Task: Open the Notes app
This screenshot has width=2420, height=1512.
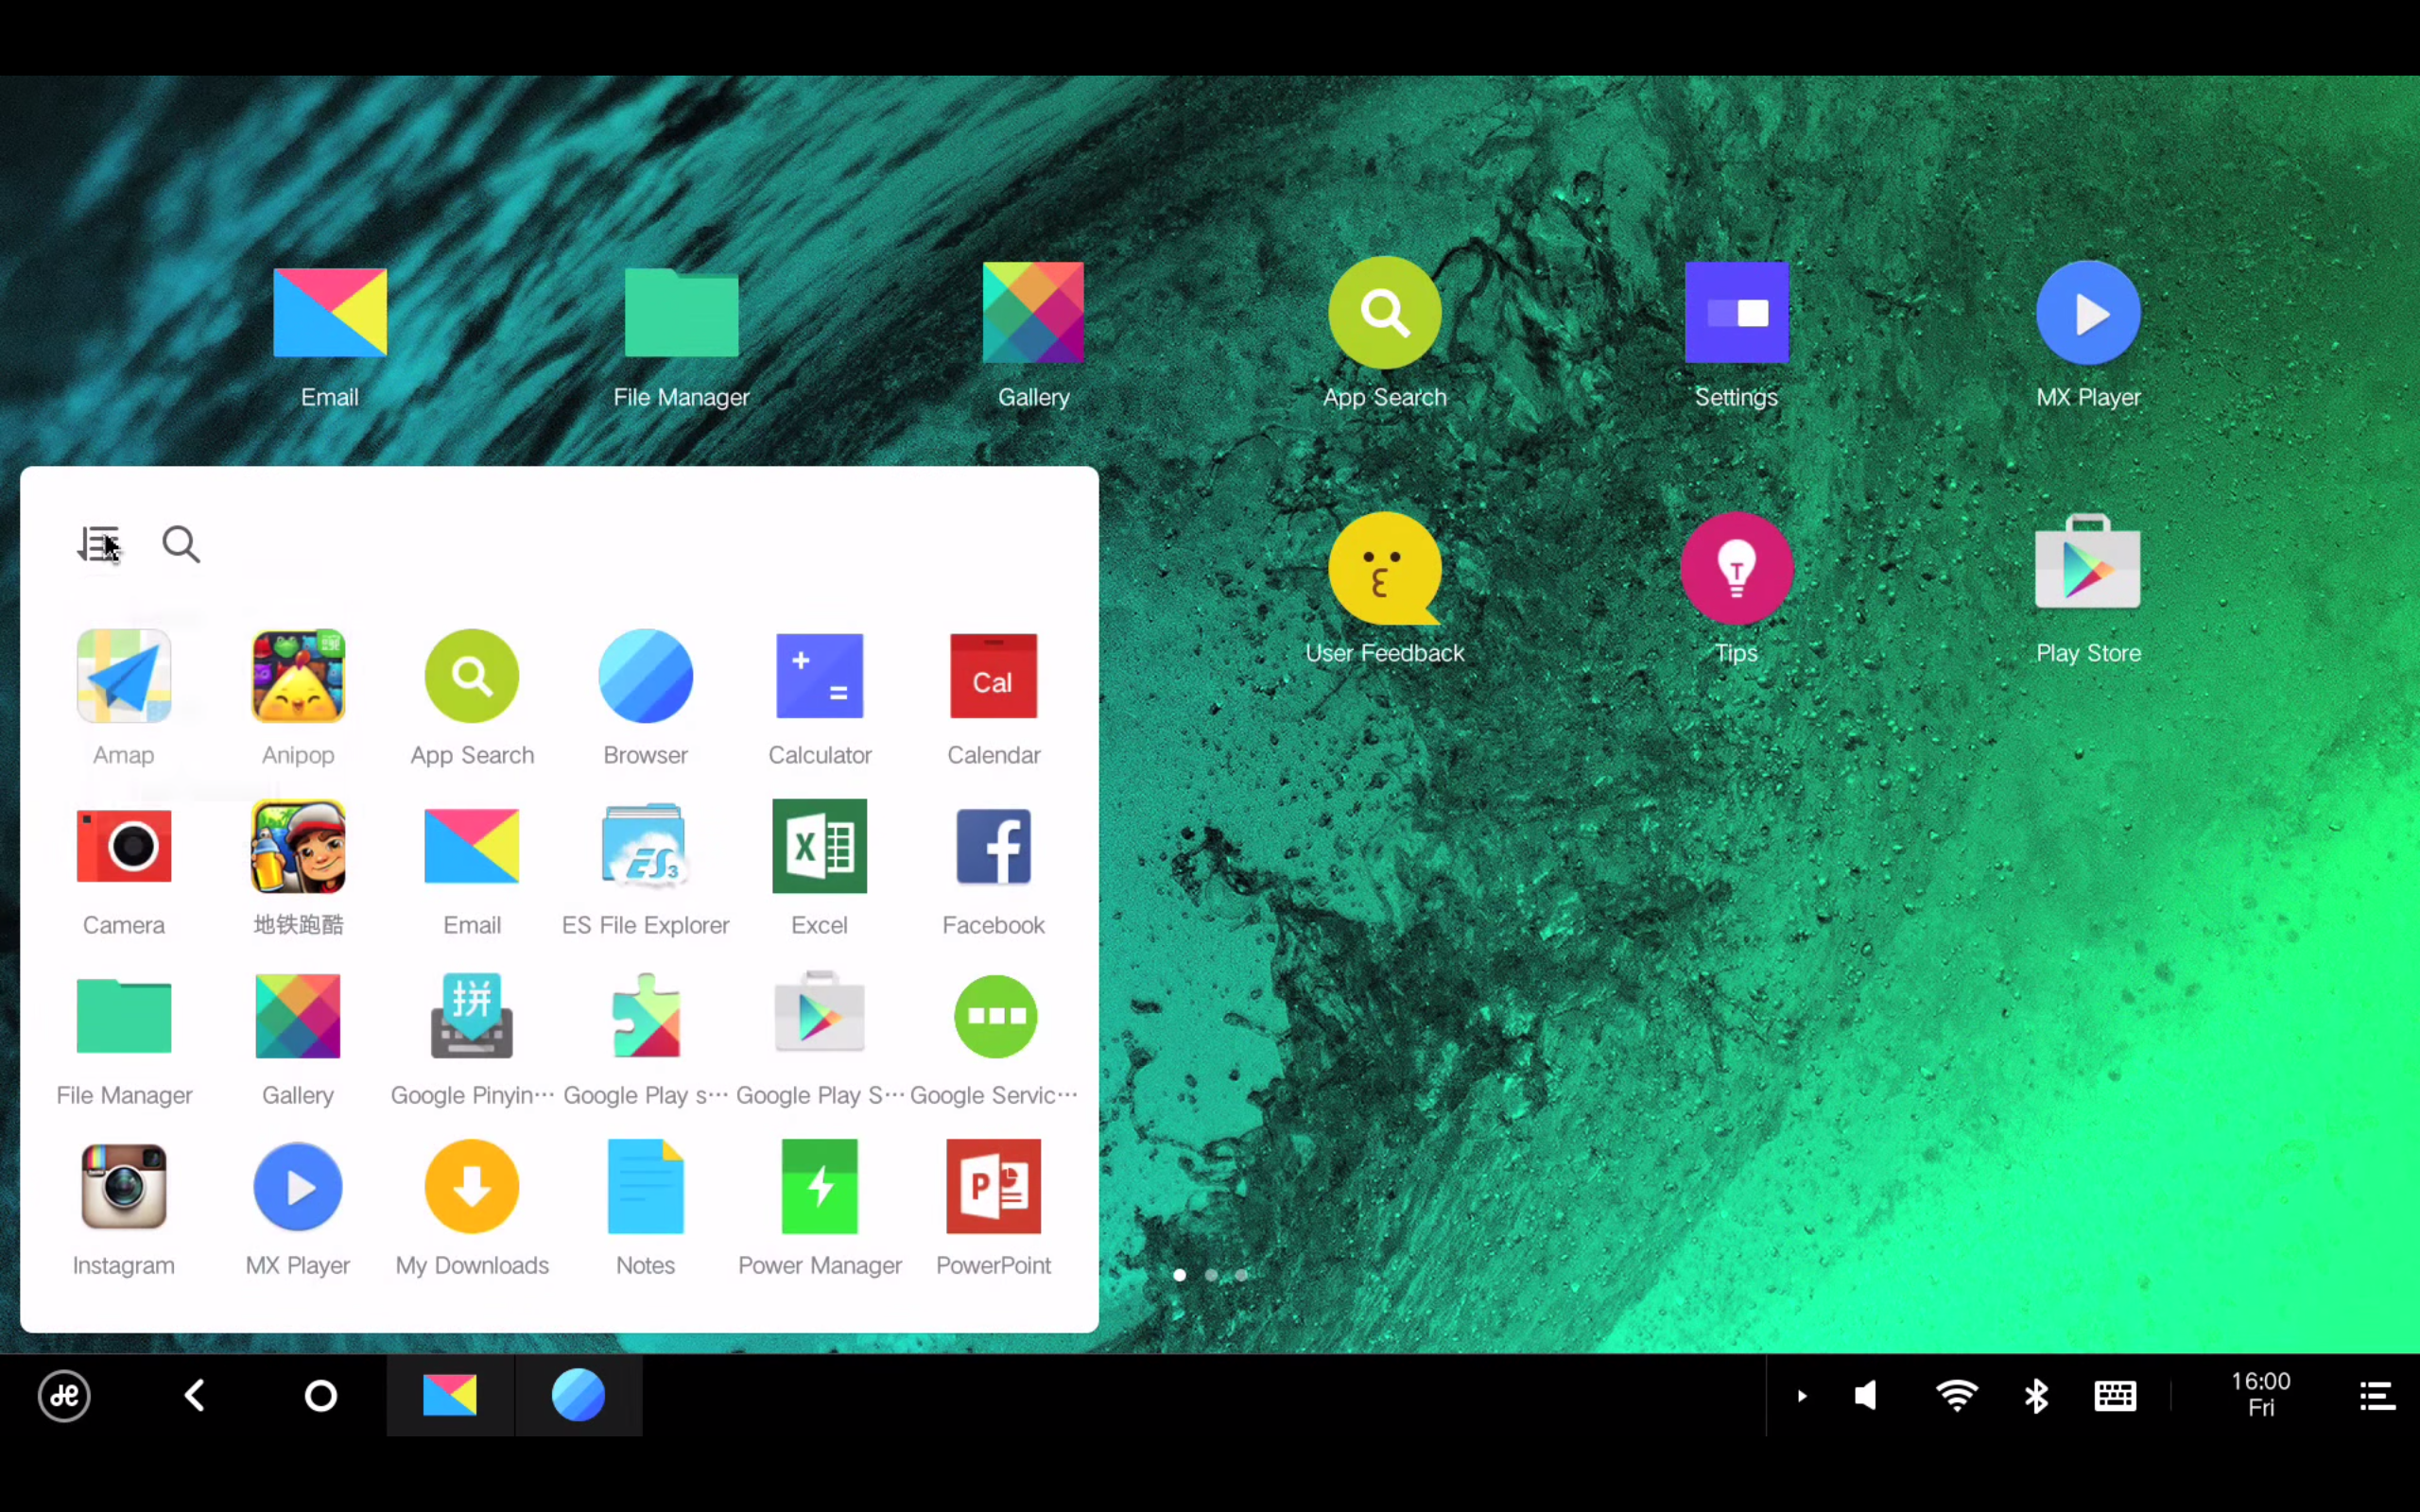Action: click(645, 1187)
